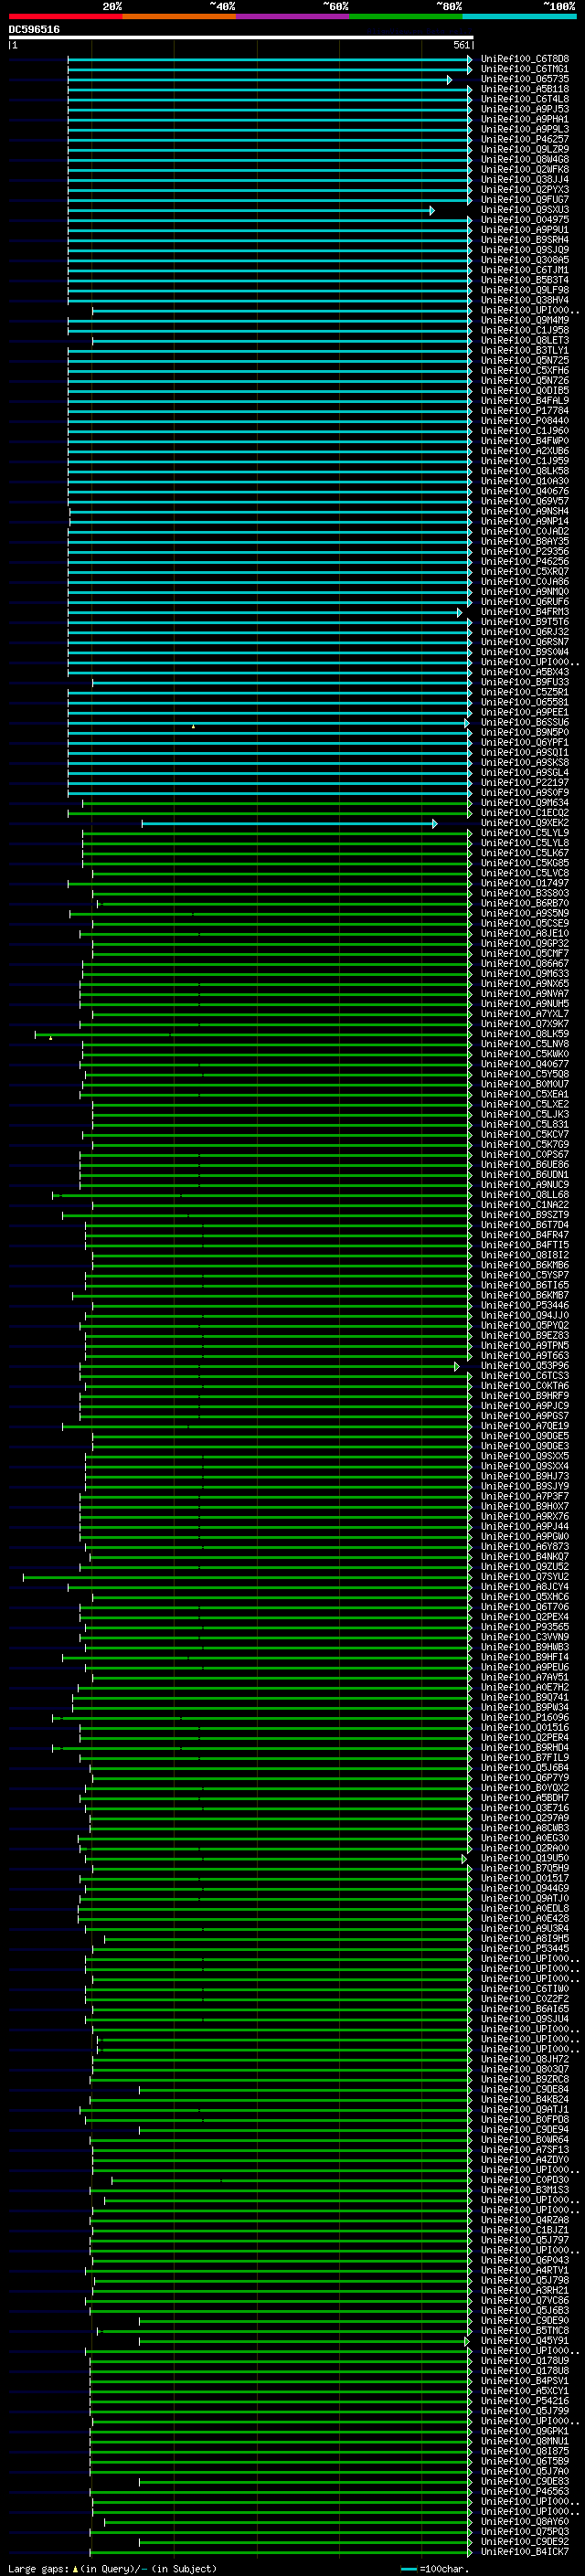
Task: Select the UniRef100_O04975 label
Action: click(524, 220)
